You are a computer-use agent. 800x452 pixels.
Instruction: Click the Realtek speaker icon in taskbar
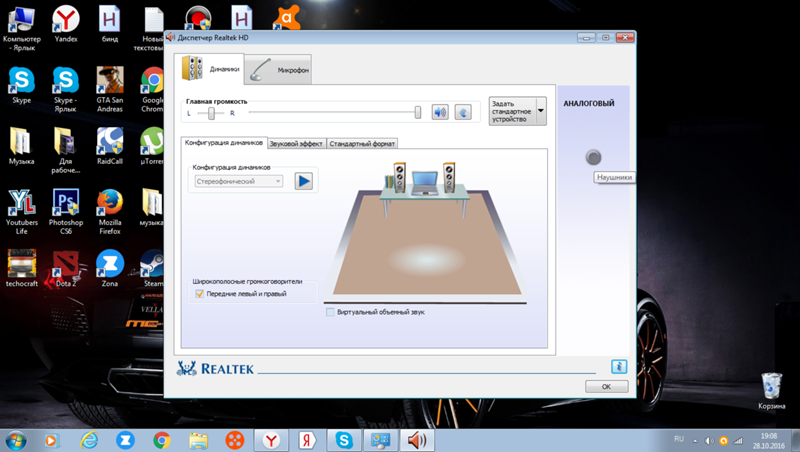(417, 440)
